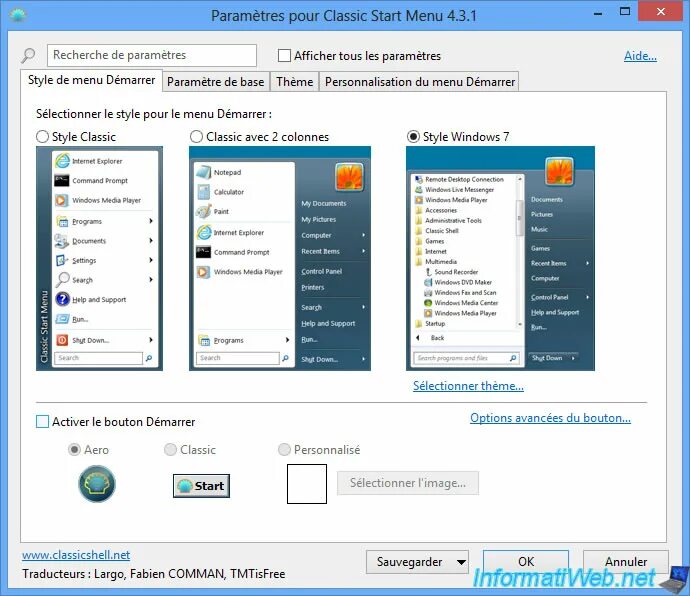The image size is (690, 596).
Task: Click the Aero shell start button image
Action: [x=97, y=484]
